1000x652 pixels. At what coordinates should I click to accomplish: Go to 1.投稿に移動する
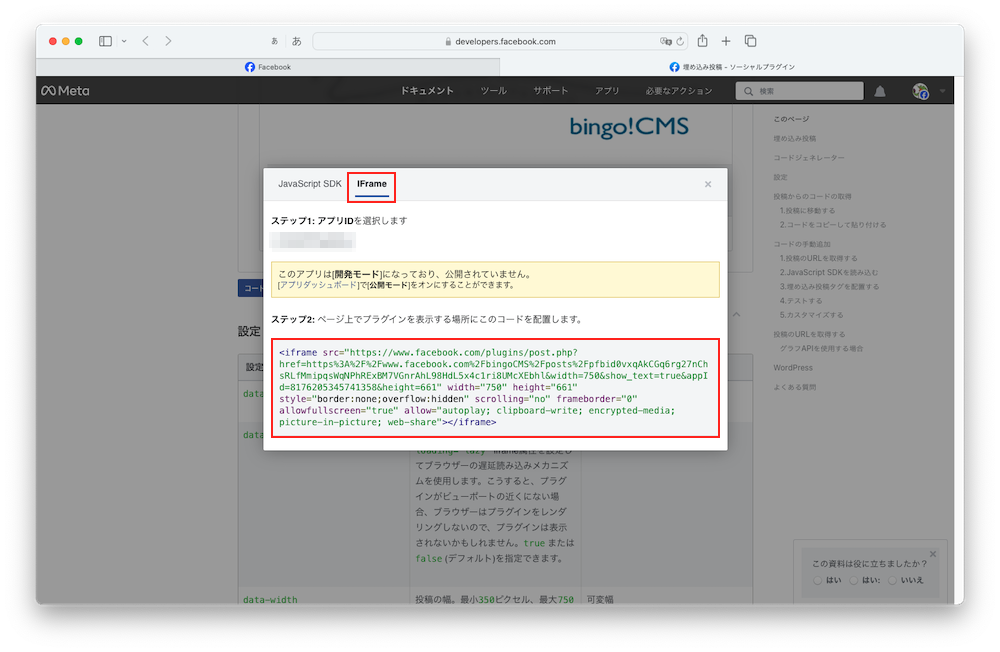807,211
